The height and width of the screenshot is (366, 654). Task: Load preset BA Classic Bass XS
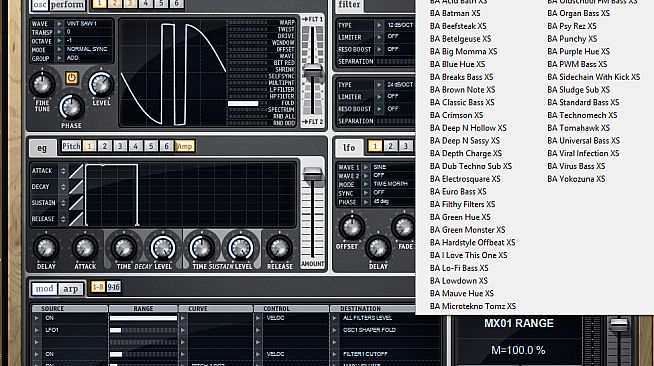[462, 102]
